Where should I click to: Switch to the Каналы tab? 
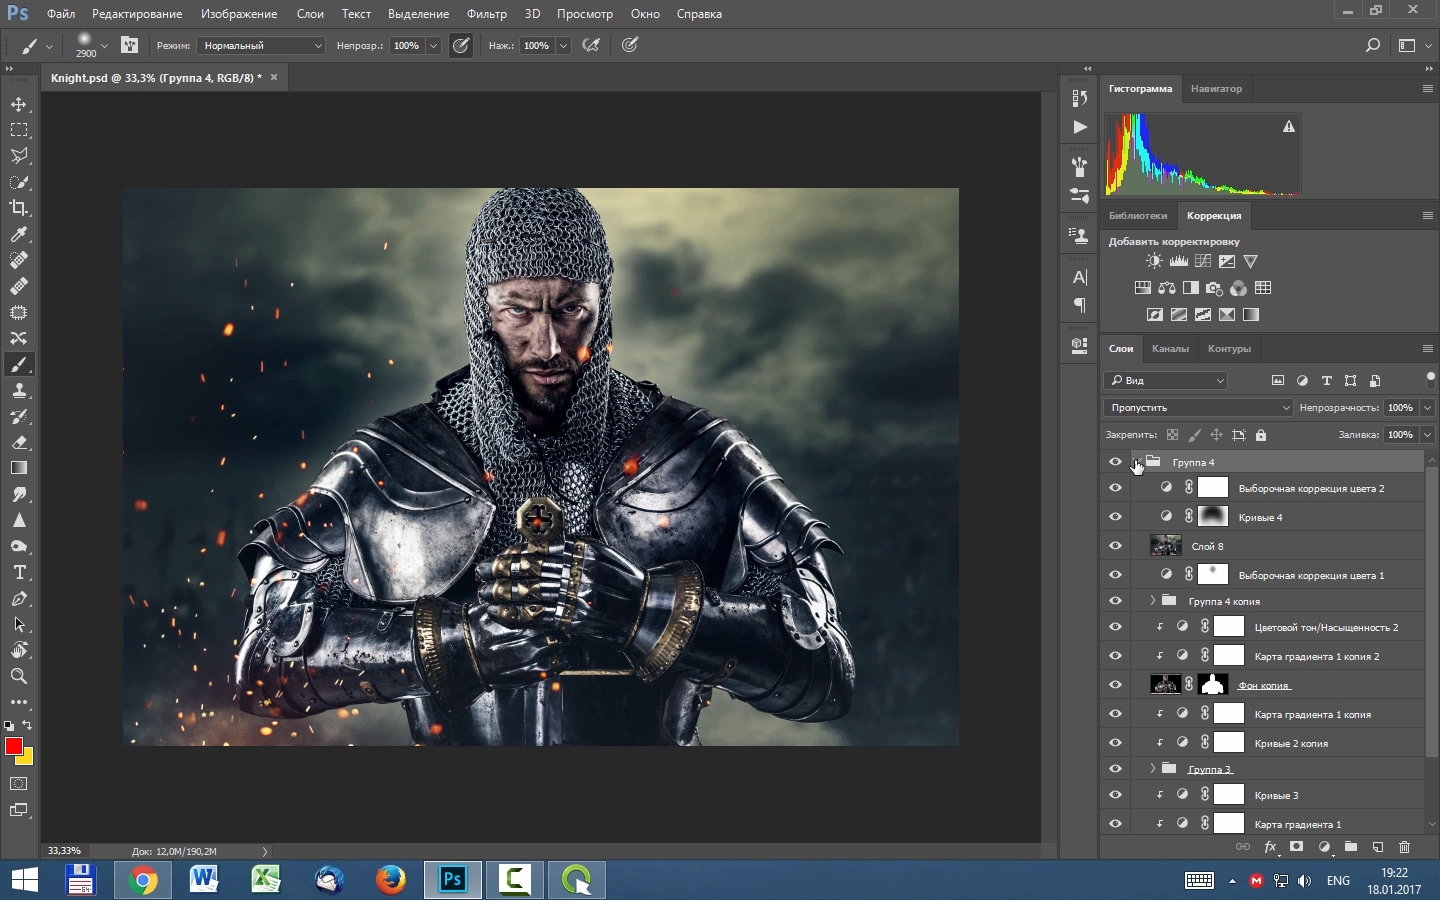(x=1170, y=349)
